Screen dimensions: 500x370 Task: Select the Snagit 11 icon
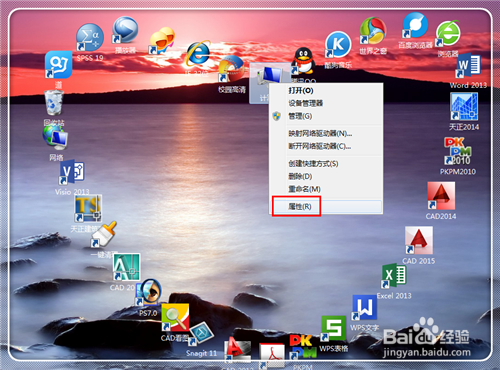[201, 334]
